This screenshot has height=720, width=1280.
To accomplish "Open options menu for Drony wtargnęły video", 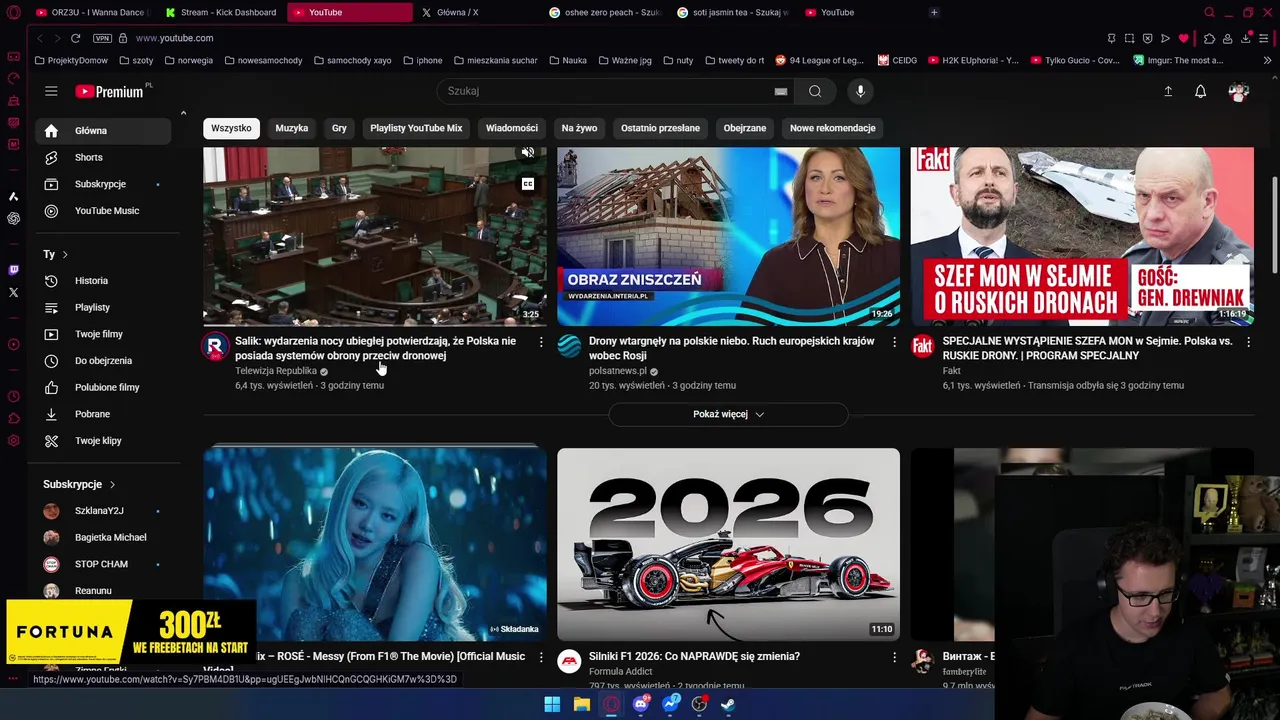I will pyautogui.click(x=895, y=342).
